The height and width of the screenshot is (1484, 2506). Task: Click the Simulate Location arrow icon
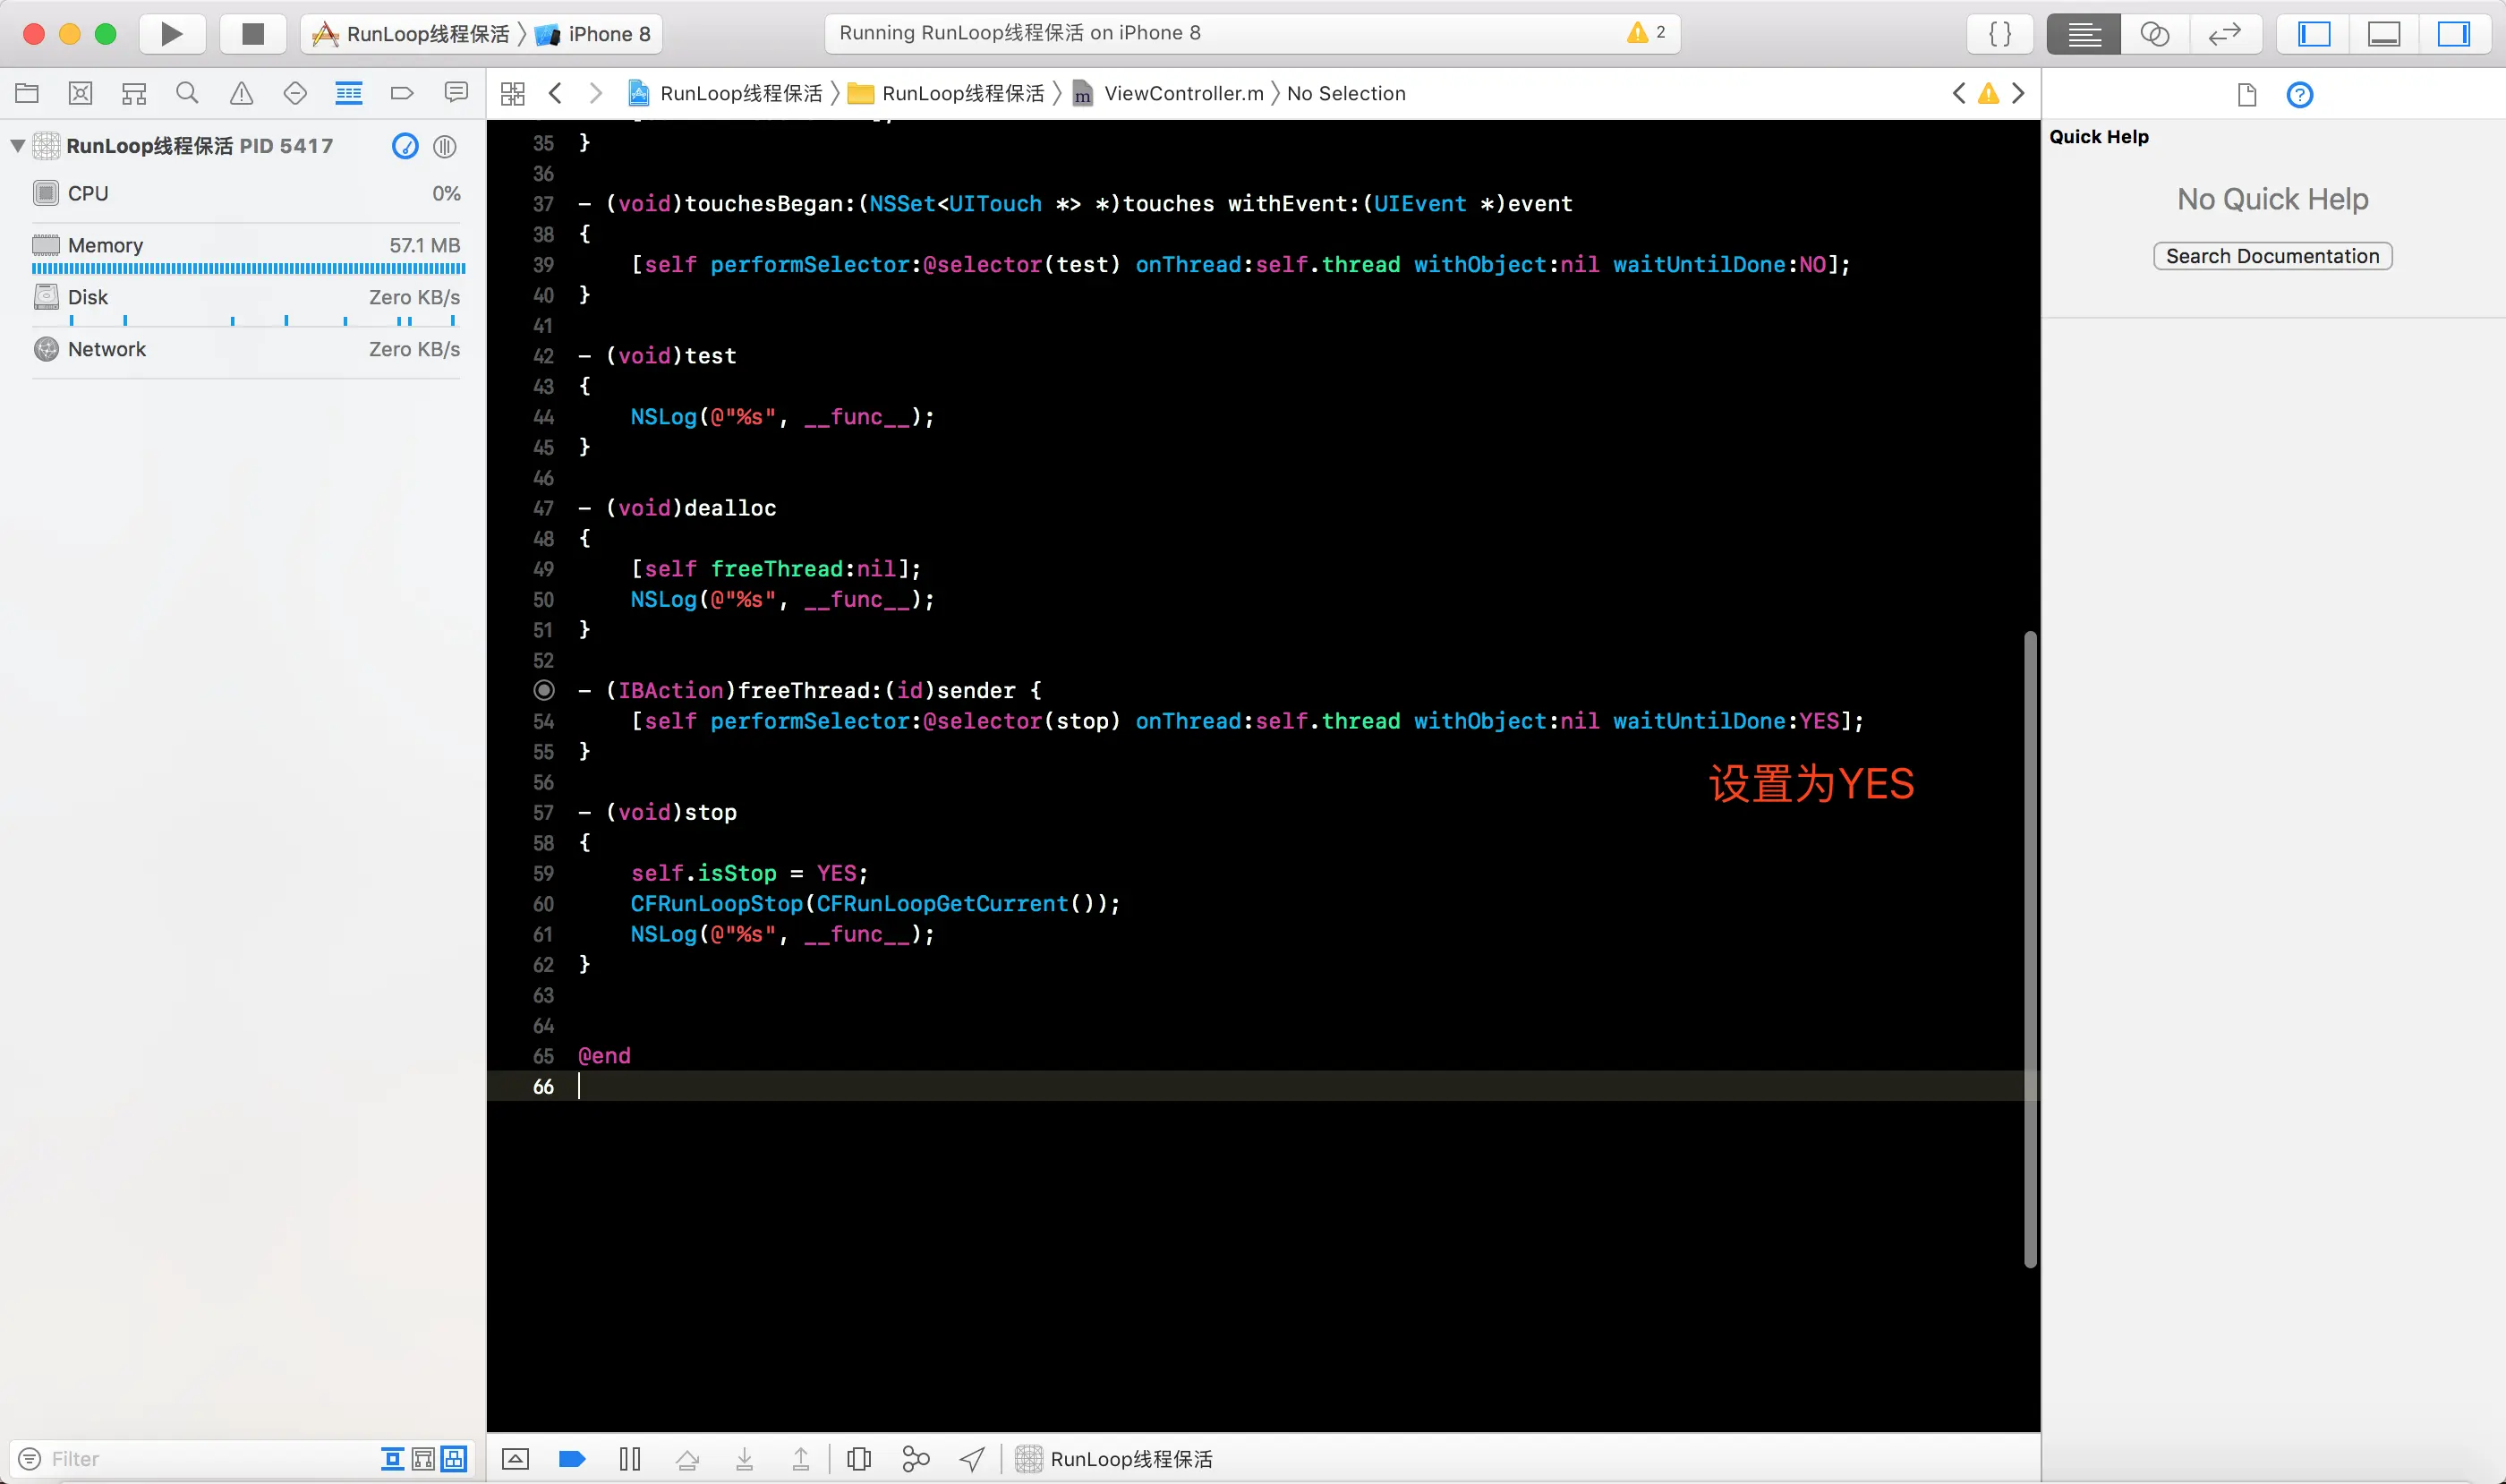tap(972, 1459)
